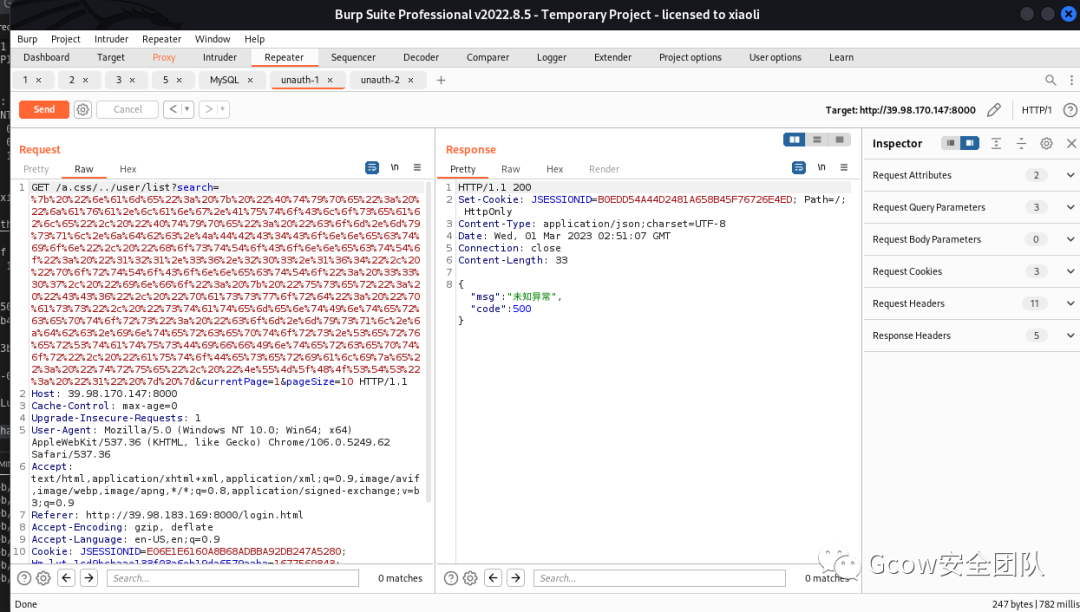Open the Window menu
The width and height of the screenshot is (1080, 612).
[212, 39]
